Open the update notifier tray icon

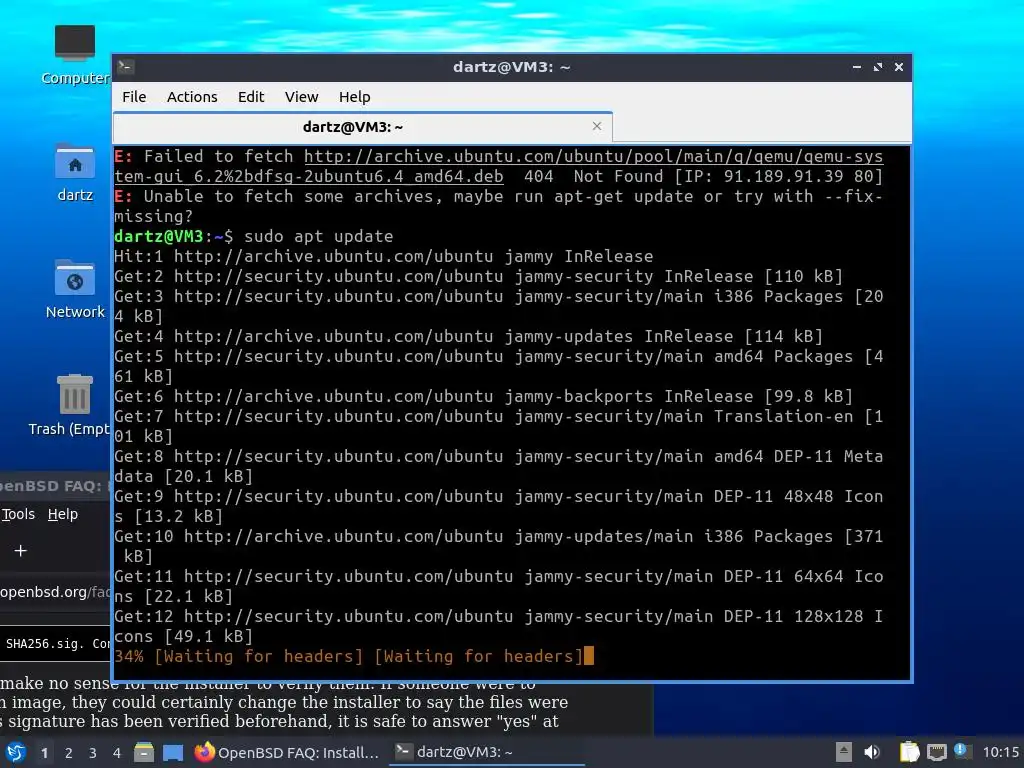tap(962, 751)
